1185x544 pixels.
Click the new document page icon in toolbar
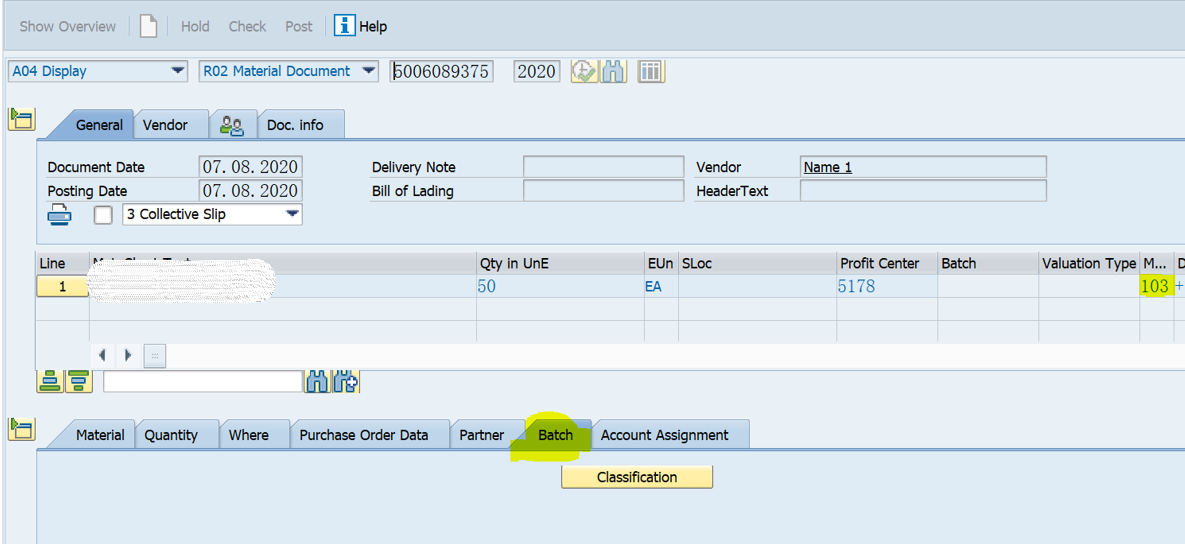[148, 26]
